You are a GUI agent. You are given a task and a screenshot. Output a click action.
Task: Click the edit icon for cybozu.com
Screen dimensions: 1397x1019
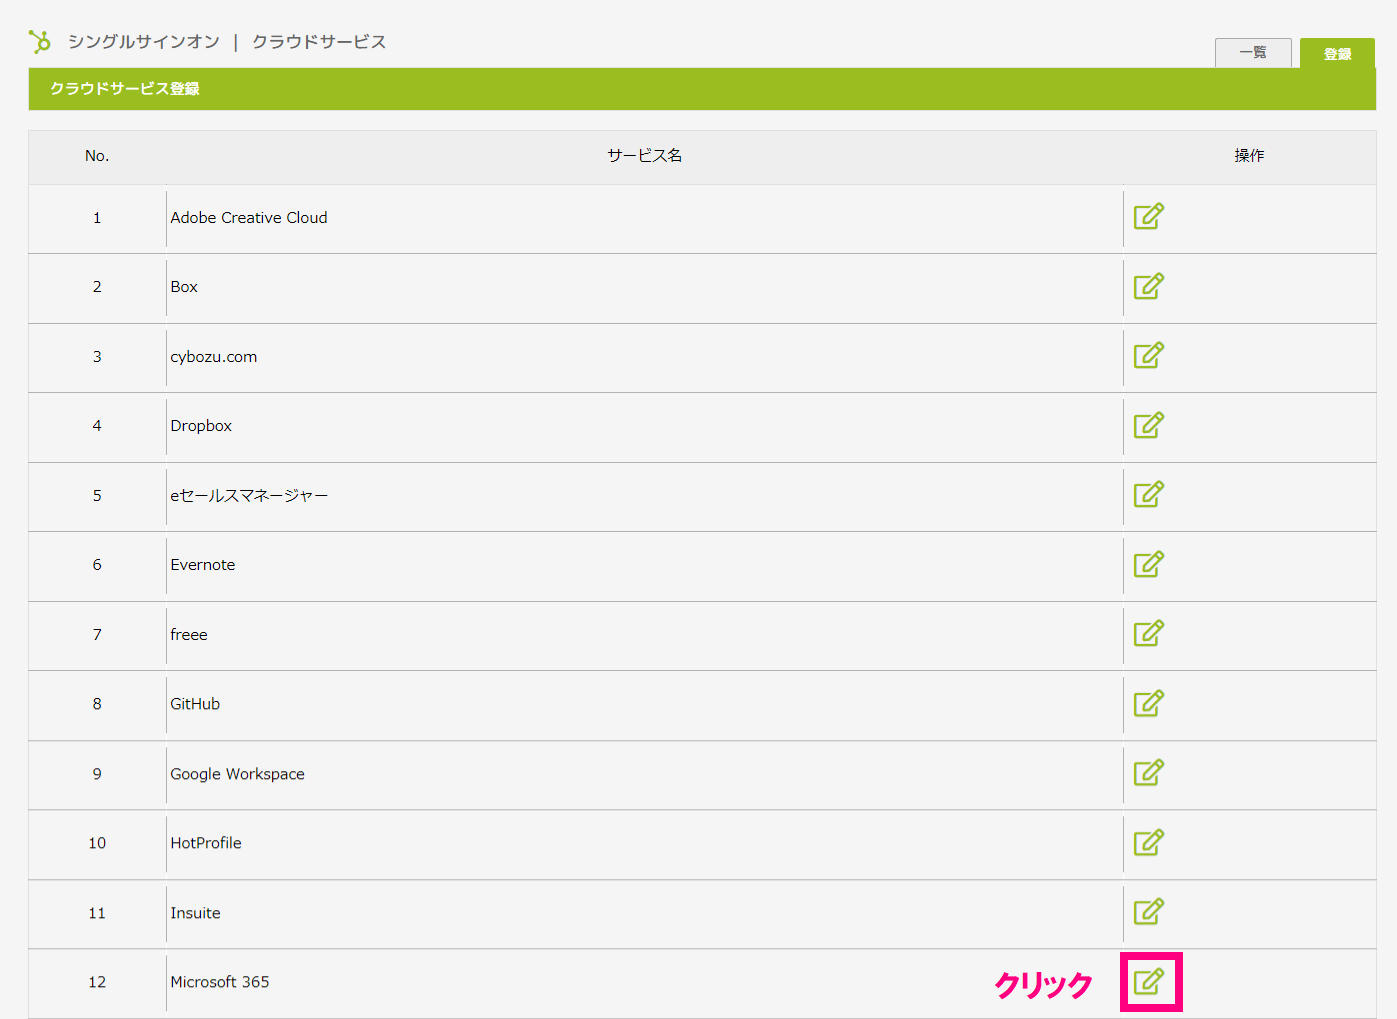click(x=1148, y=355)
